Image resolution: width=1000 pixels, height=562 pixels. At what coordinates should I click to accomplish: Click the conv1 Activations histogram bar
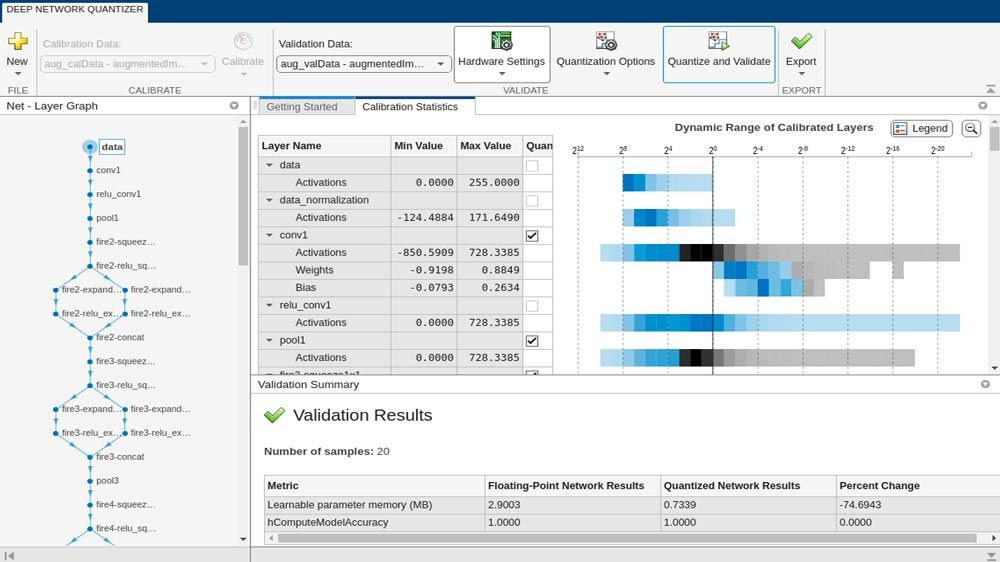(x=780, y=252)
